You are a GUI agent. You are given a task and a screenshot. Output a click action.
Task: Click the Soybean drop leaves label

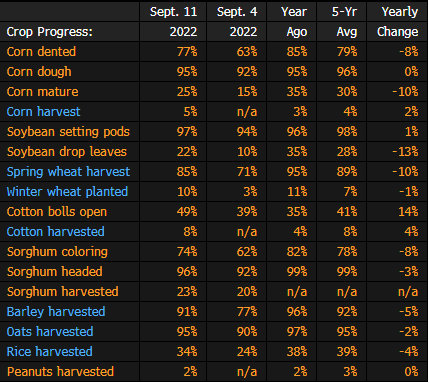coord(67,152)
